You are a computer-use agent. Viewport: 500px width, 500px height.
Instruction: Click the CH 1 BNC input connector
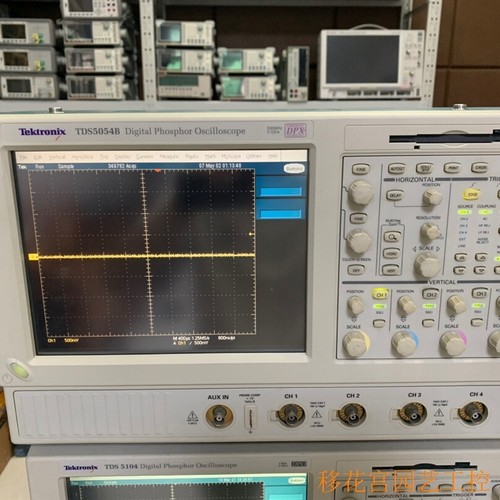click(291, 415)
